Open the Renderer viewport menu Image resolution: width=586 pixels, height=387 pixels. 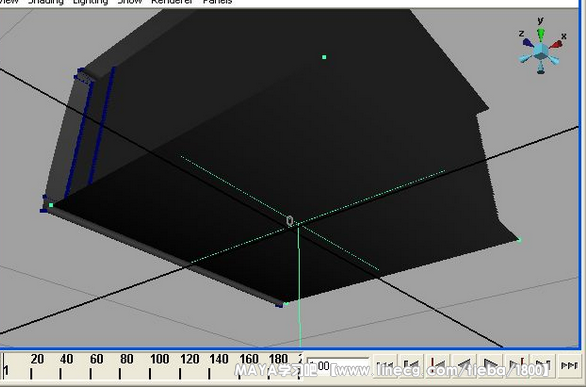(x=172, y=2)
